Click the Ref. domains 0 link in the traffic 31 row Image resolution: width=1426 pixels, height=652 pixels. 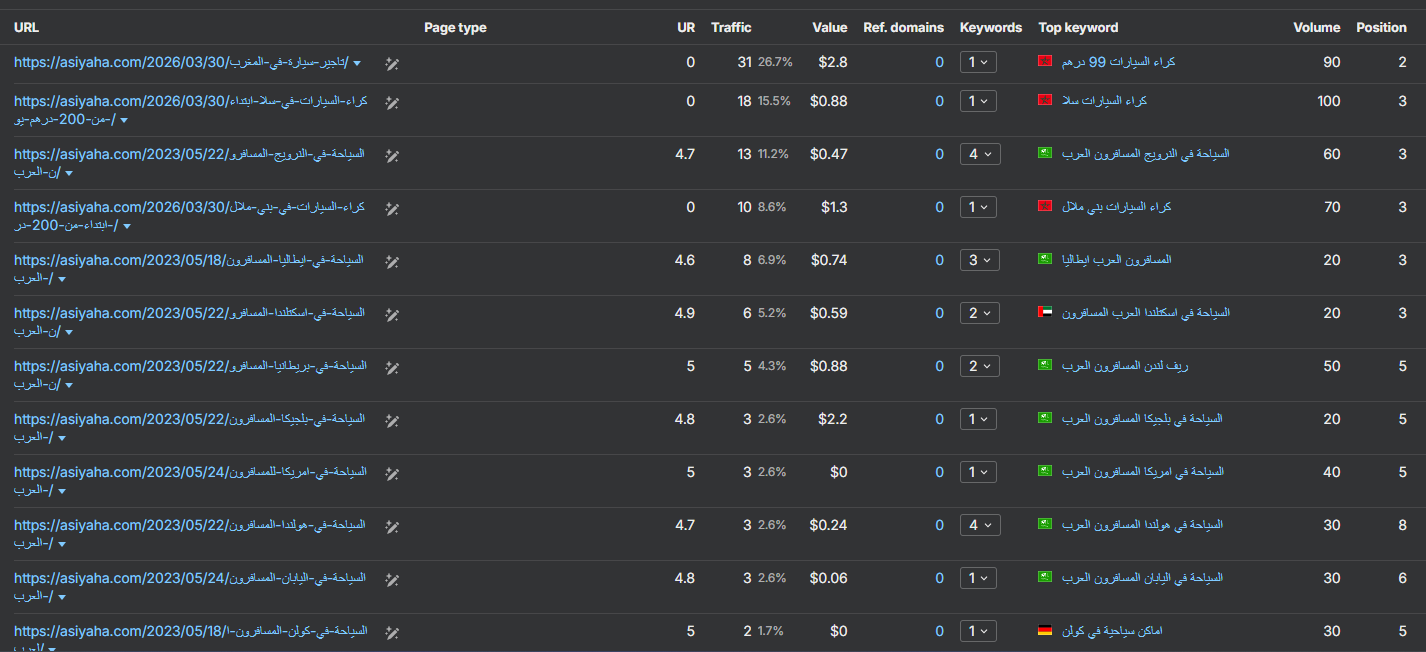pos(939,62)
